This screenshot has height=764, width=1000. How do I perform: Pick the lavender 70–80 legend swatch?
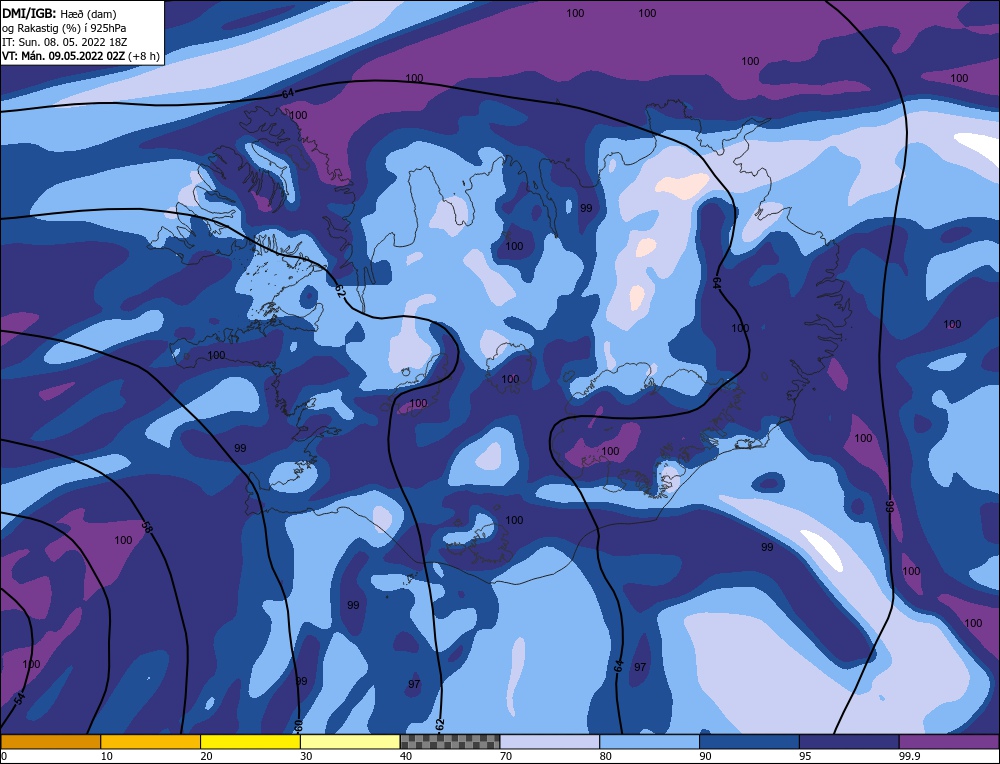tap(550, 741)
